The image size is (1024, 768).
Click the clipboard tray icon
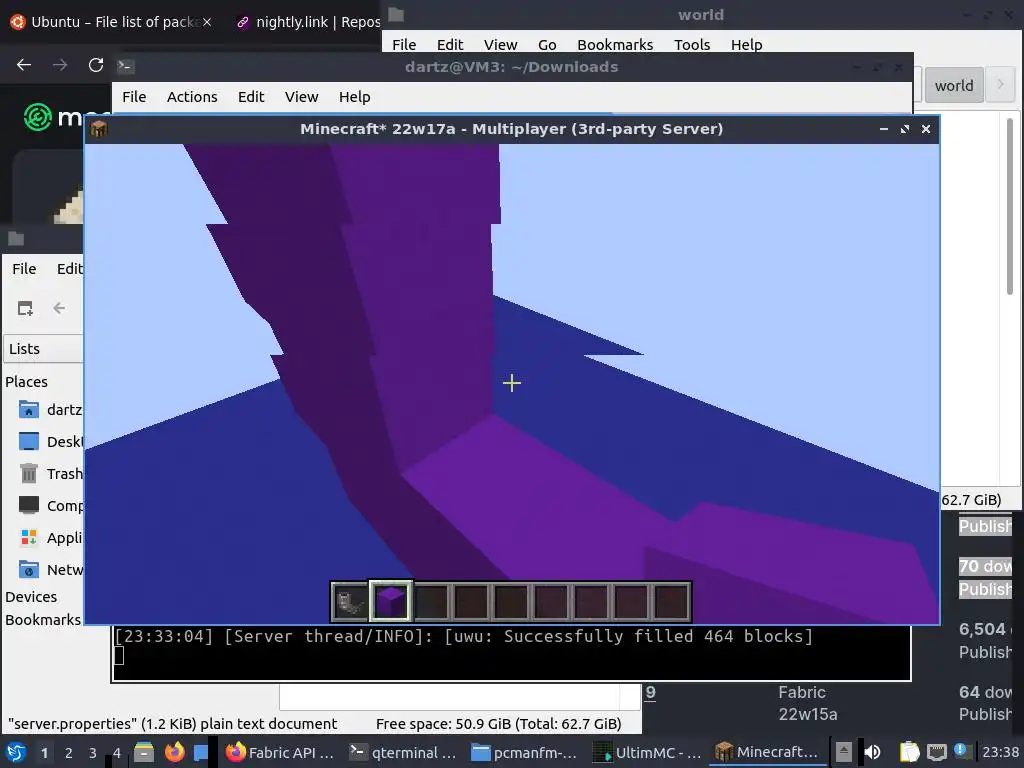909,752
